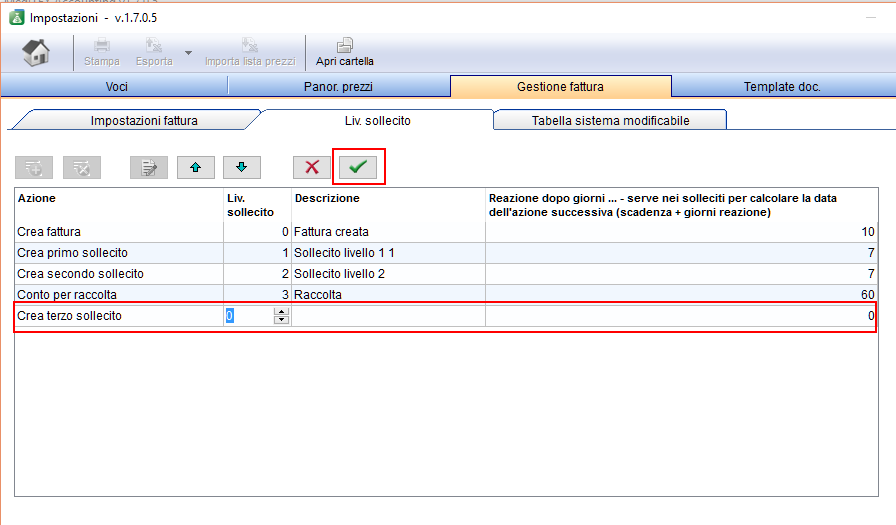The width and height of the screenshot is (896, 525).
Task: Switch to the Panor. prezzi tab
Action: pyautogui.click(x=338, y=87)
